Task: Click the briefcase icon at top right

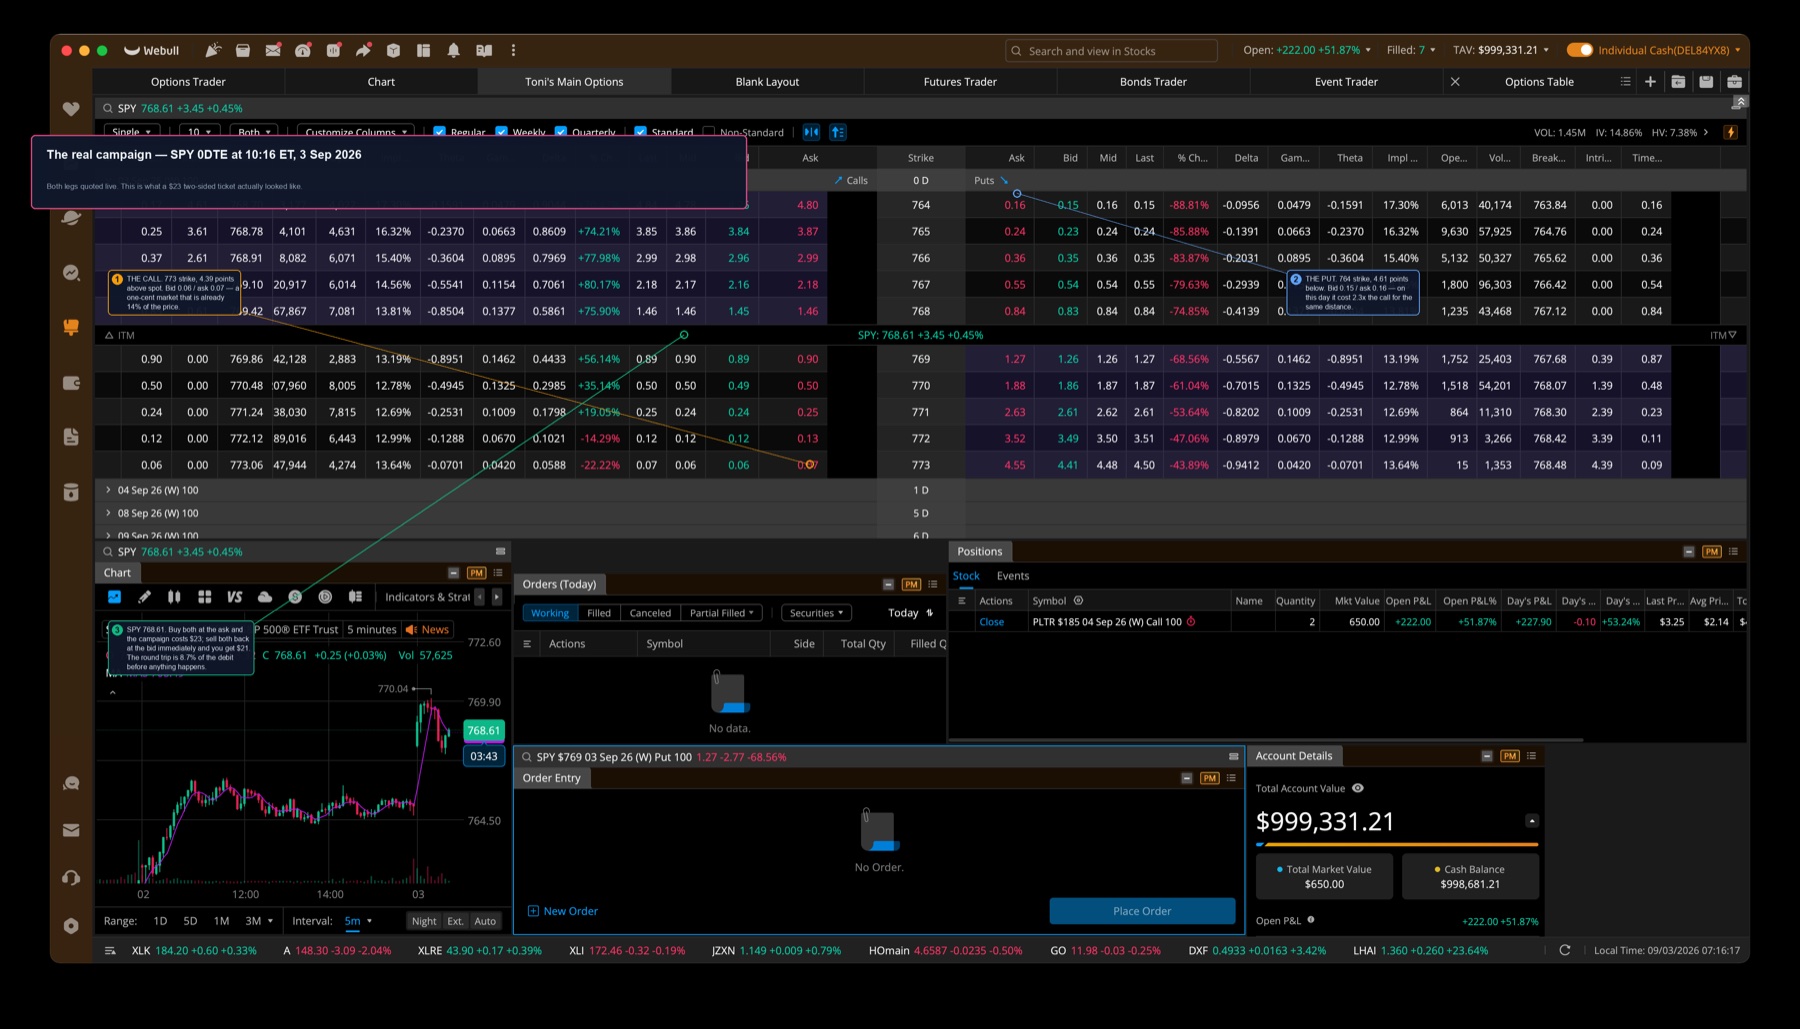Action: click(1734, 82)
